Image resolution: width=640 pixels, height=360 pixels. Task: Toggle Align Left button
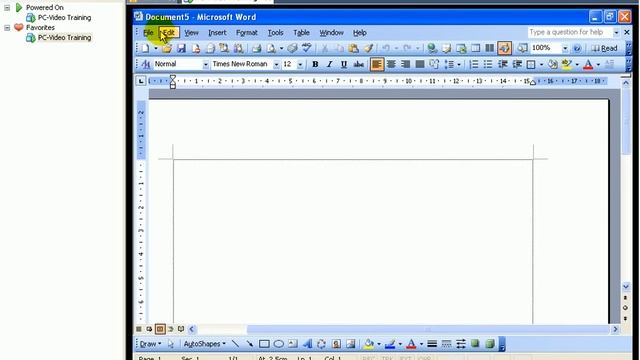point(377,64)
